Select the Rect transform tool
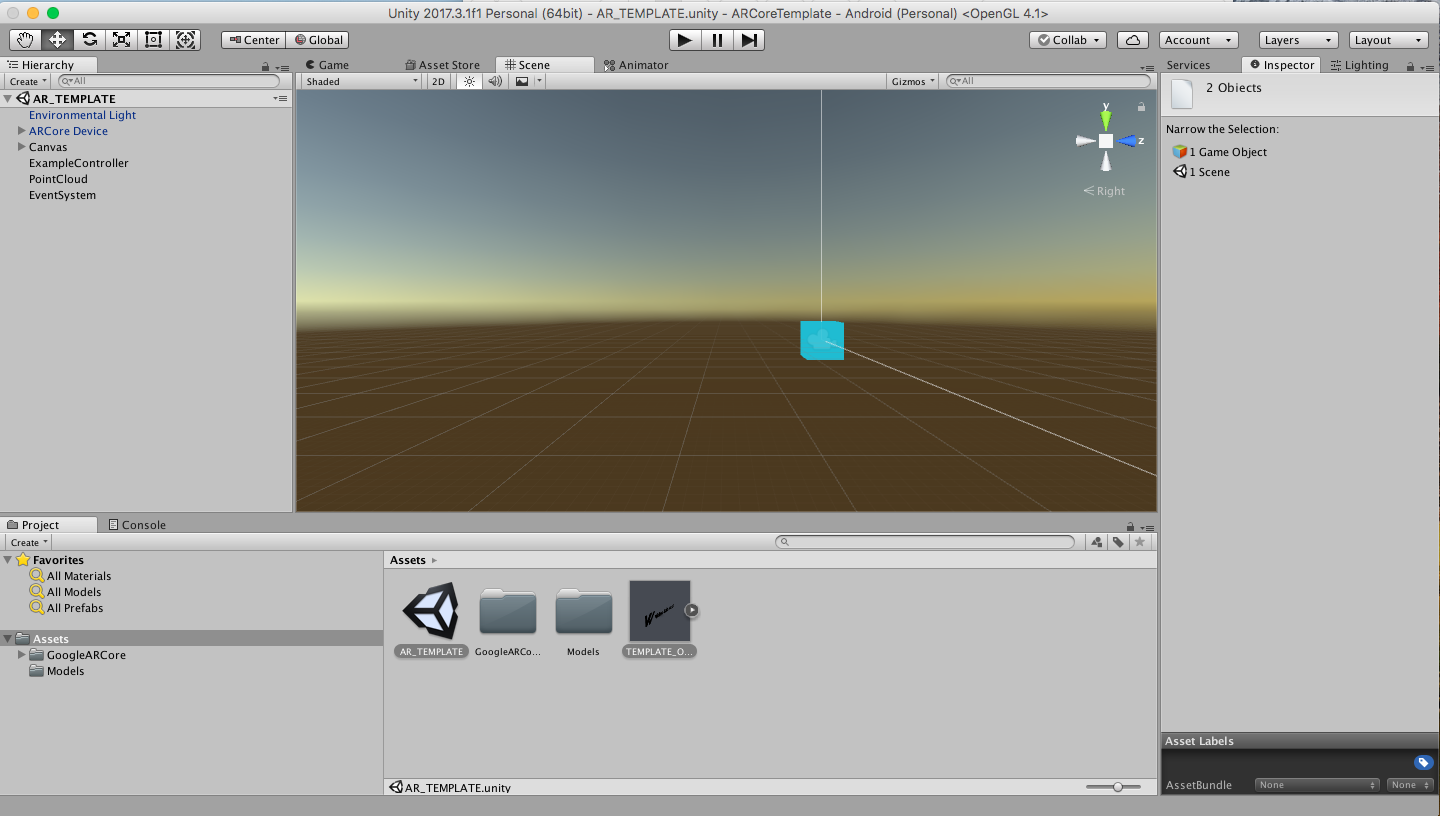1440x816 pixels. point(153,40)
